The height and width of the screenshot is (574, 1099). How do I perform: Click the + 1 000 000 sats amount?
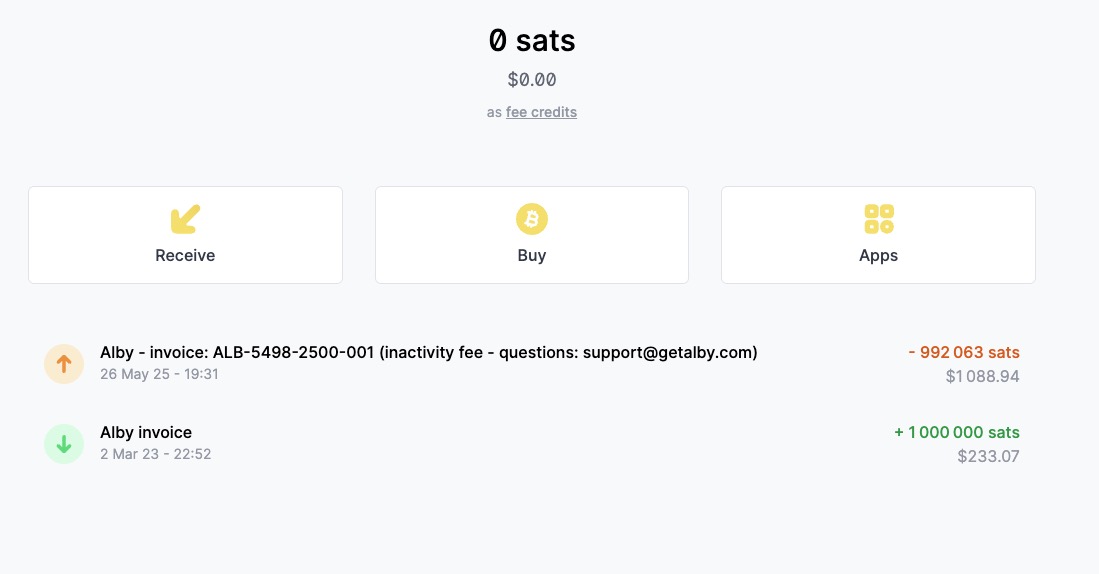957,432
